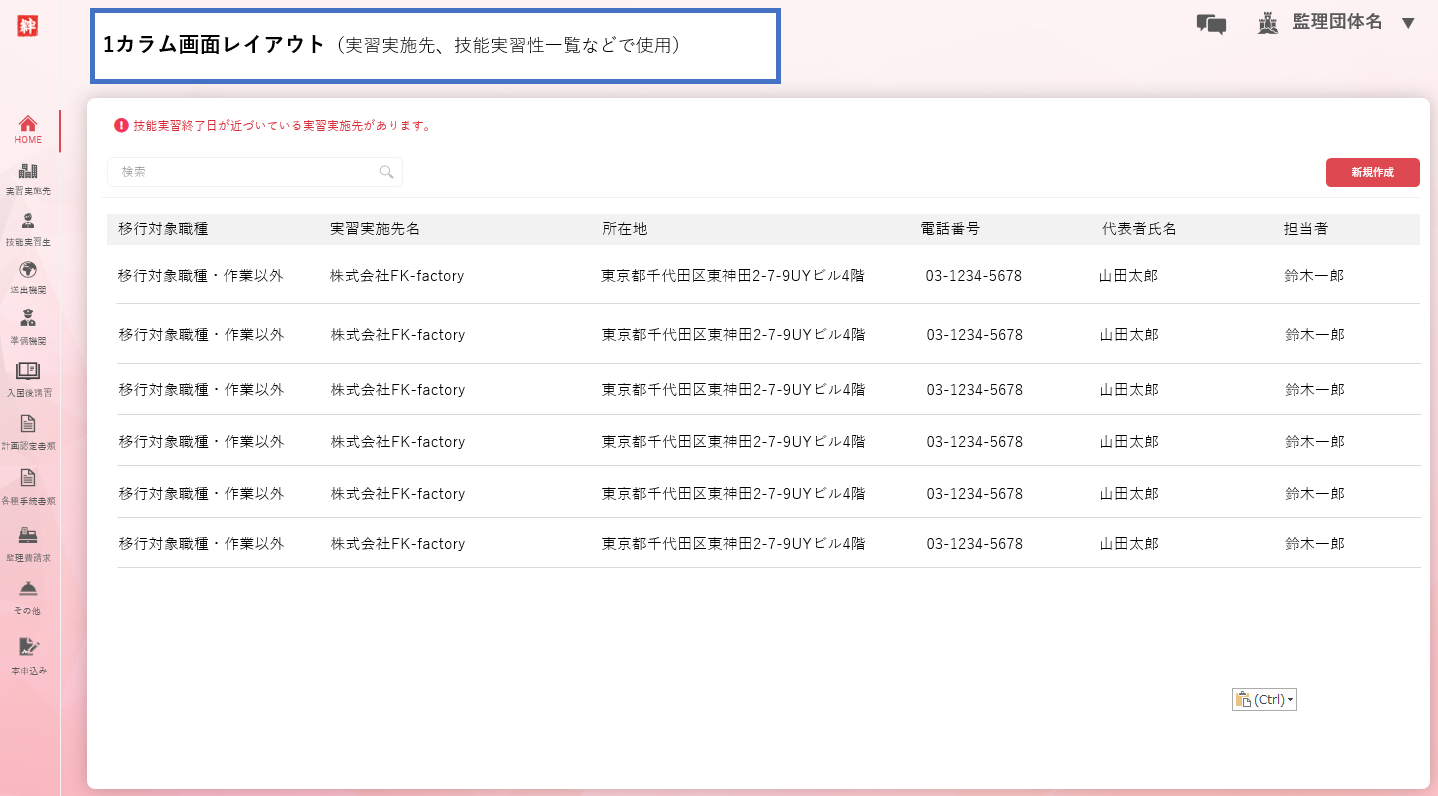
Task: Open the 技能実習生 sidebar item
Action: click(x=28, y=222)
